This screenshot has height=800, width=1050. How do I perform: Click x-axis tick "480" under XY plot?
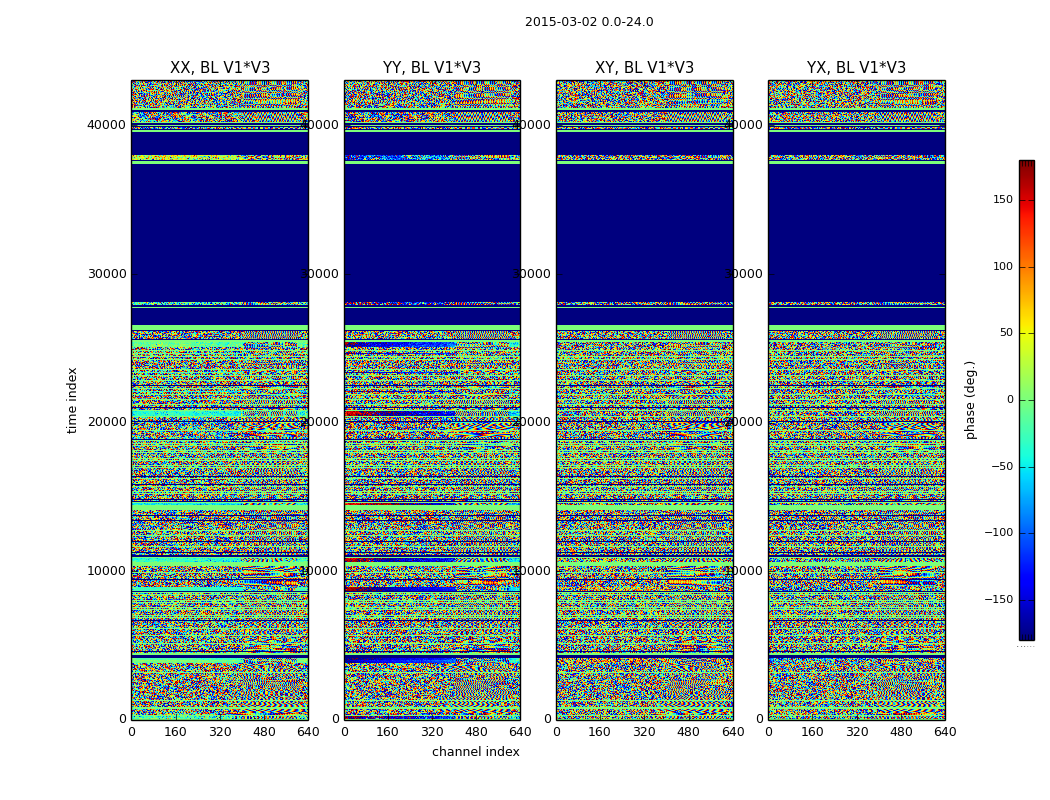click(688, 732)
